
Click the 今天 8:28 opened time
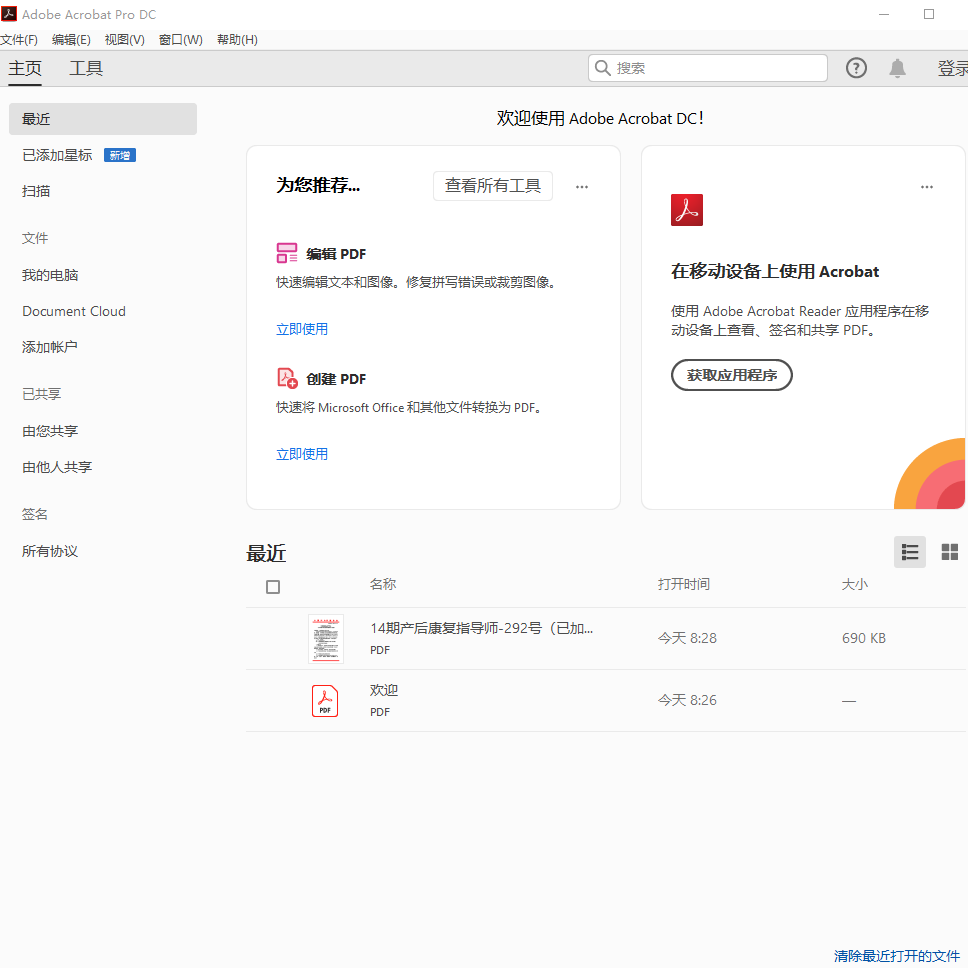(x=687, y=638)
